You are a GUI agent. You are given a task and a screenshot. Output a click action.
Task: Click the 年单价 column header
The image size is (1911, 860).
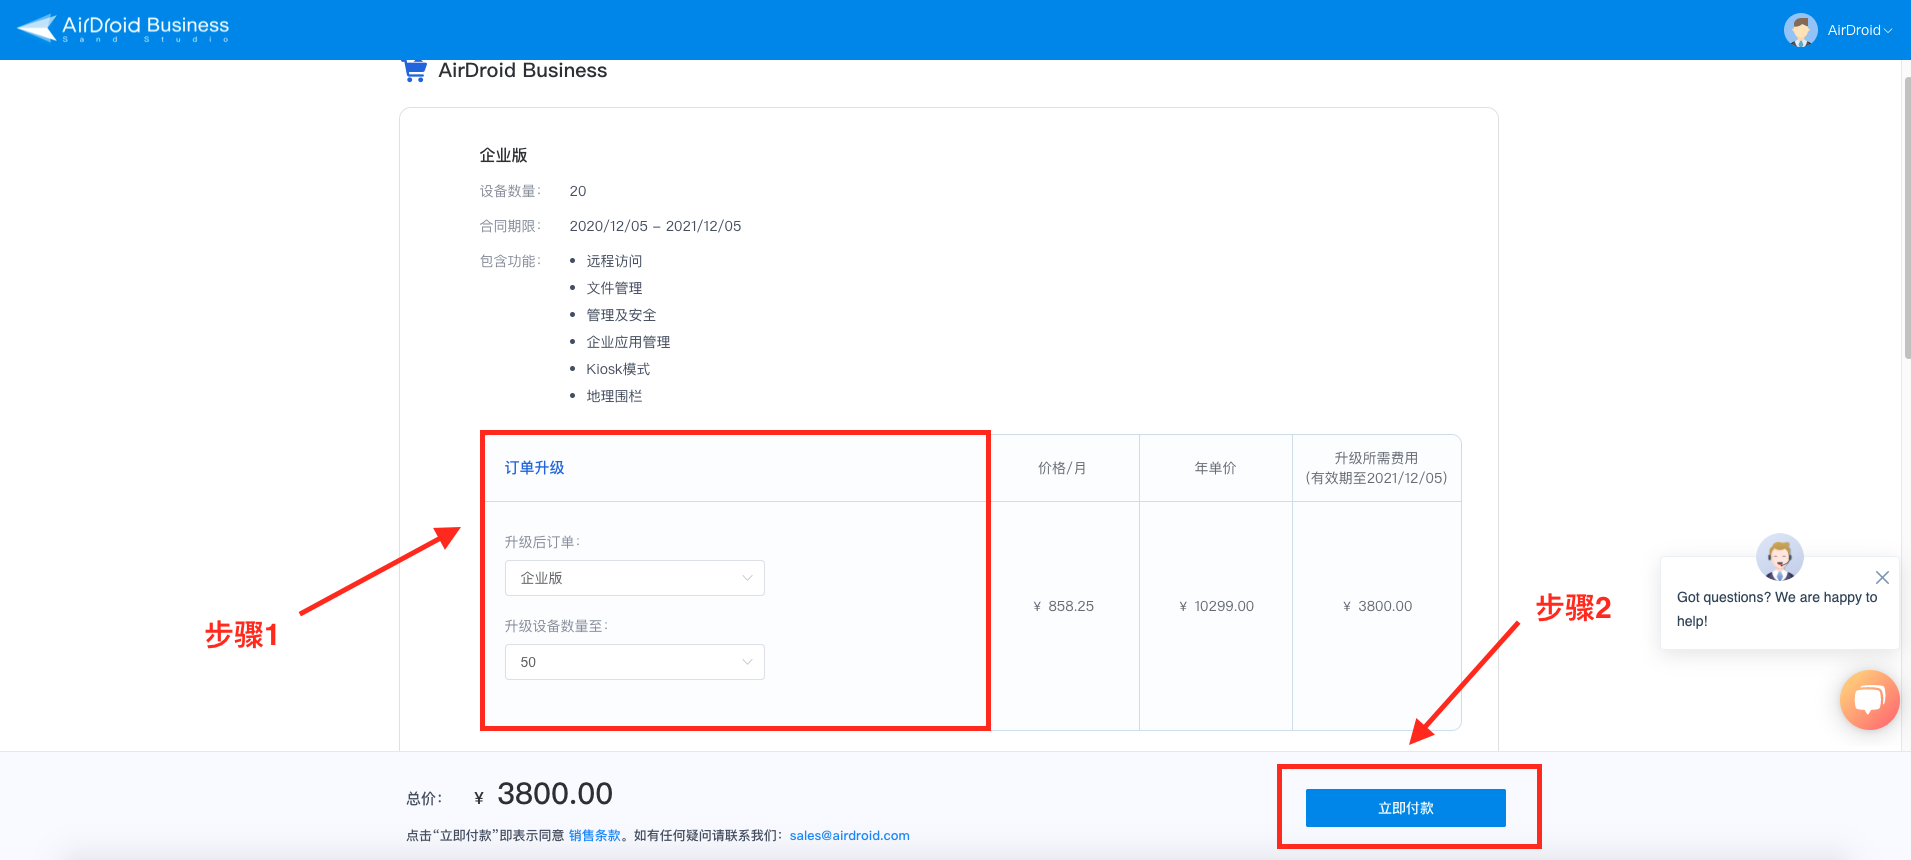[1215, 468]
